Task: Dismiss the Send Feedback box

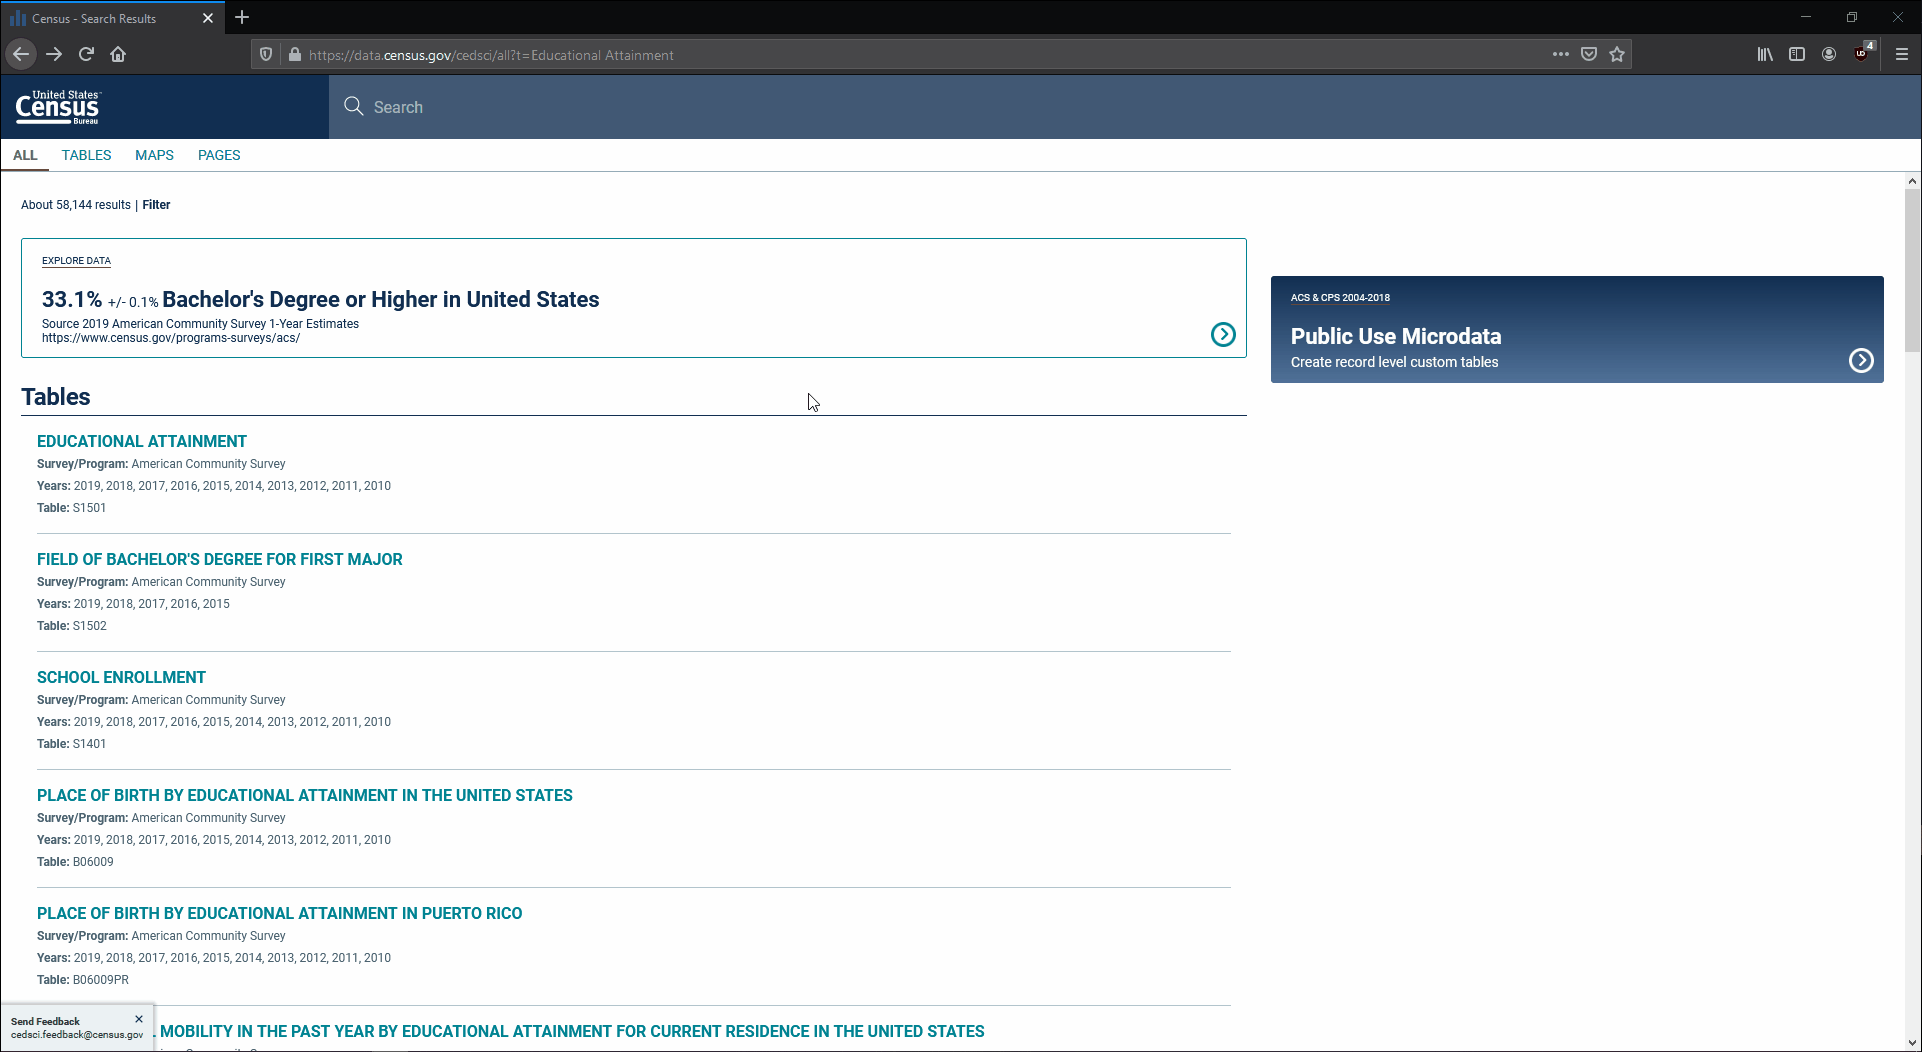Action: [139, 1019]
